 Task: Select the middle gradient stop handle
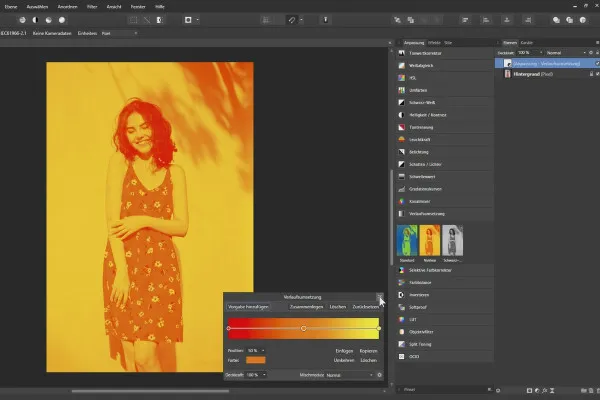(x=304, y=327)
